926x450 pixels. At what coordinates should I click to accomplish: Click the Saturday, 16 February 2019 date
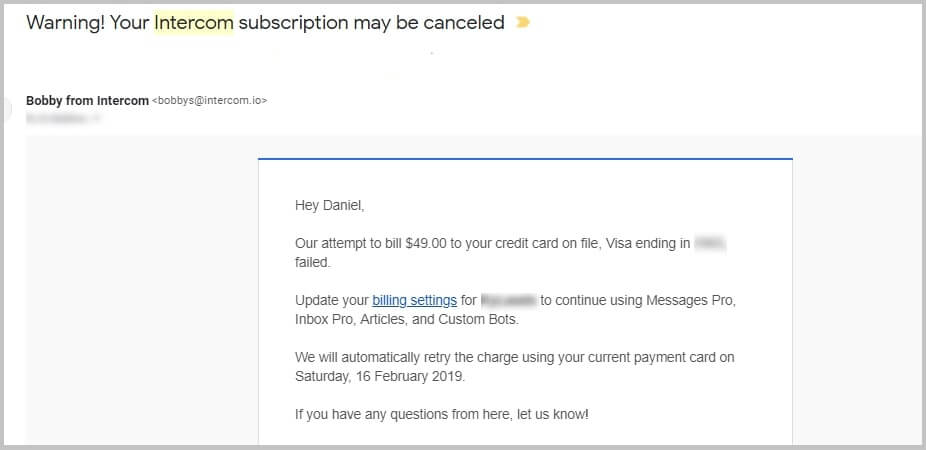point(380,377)
